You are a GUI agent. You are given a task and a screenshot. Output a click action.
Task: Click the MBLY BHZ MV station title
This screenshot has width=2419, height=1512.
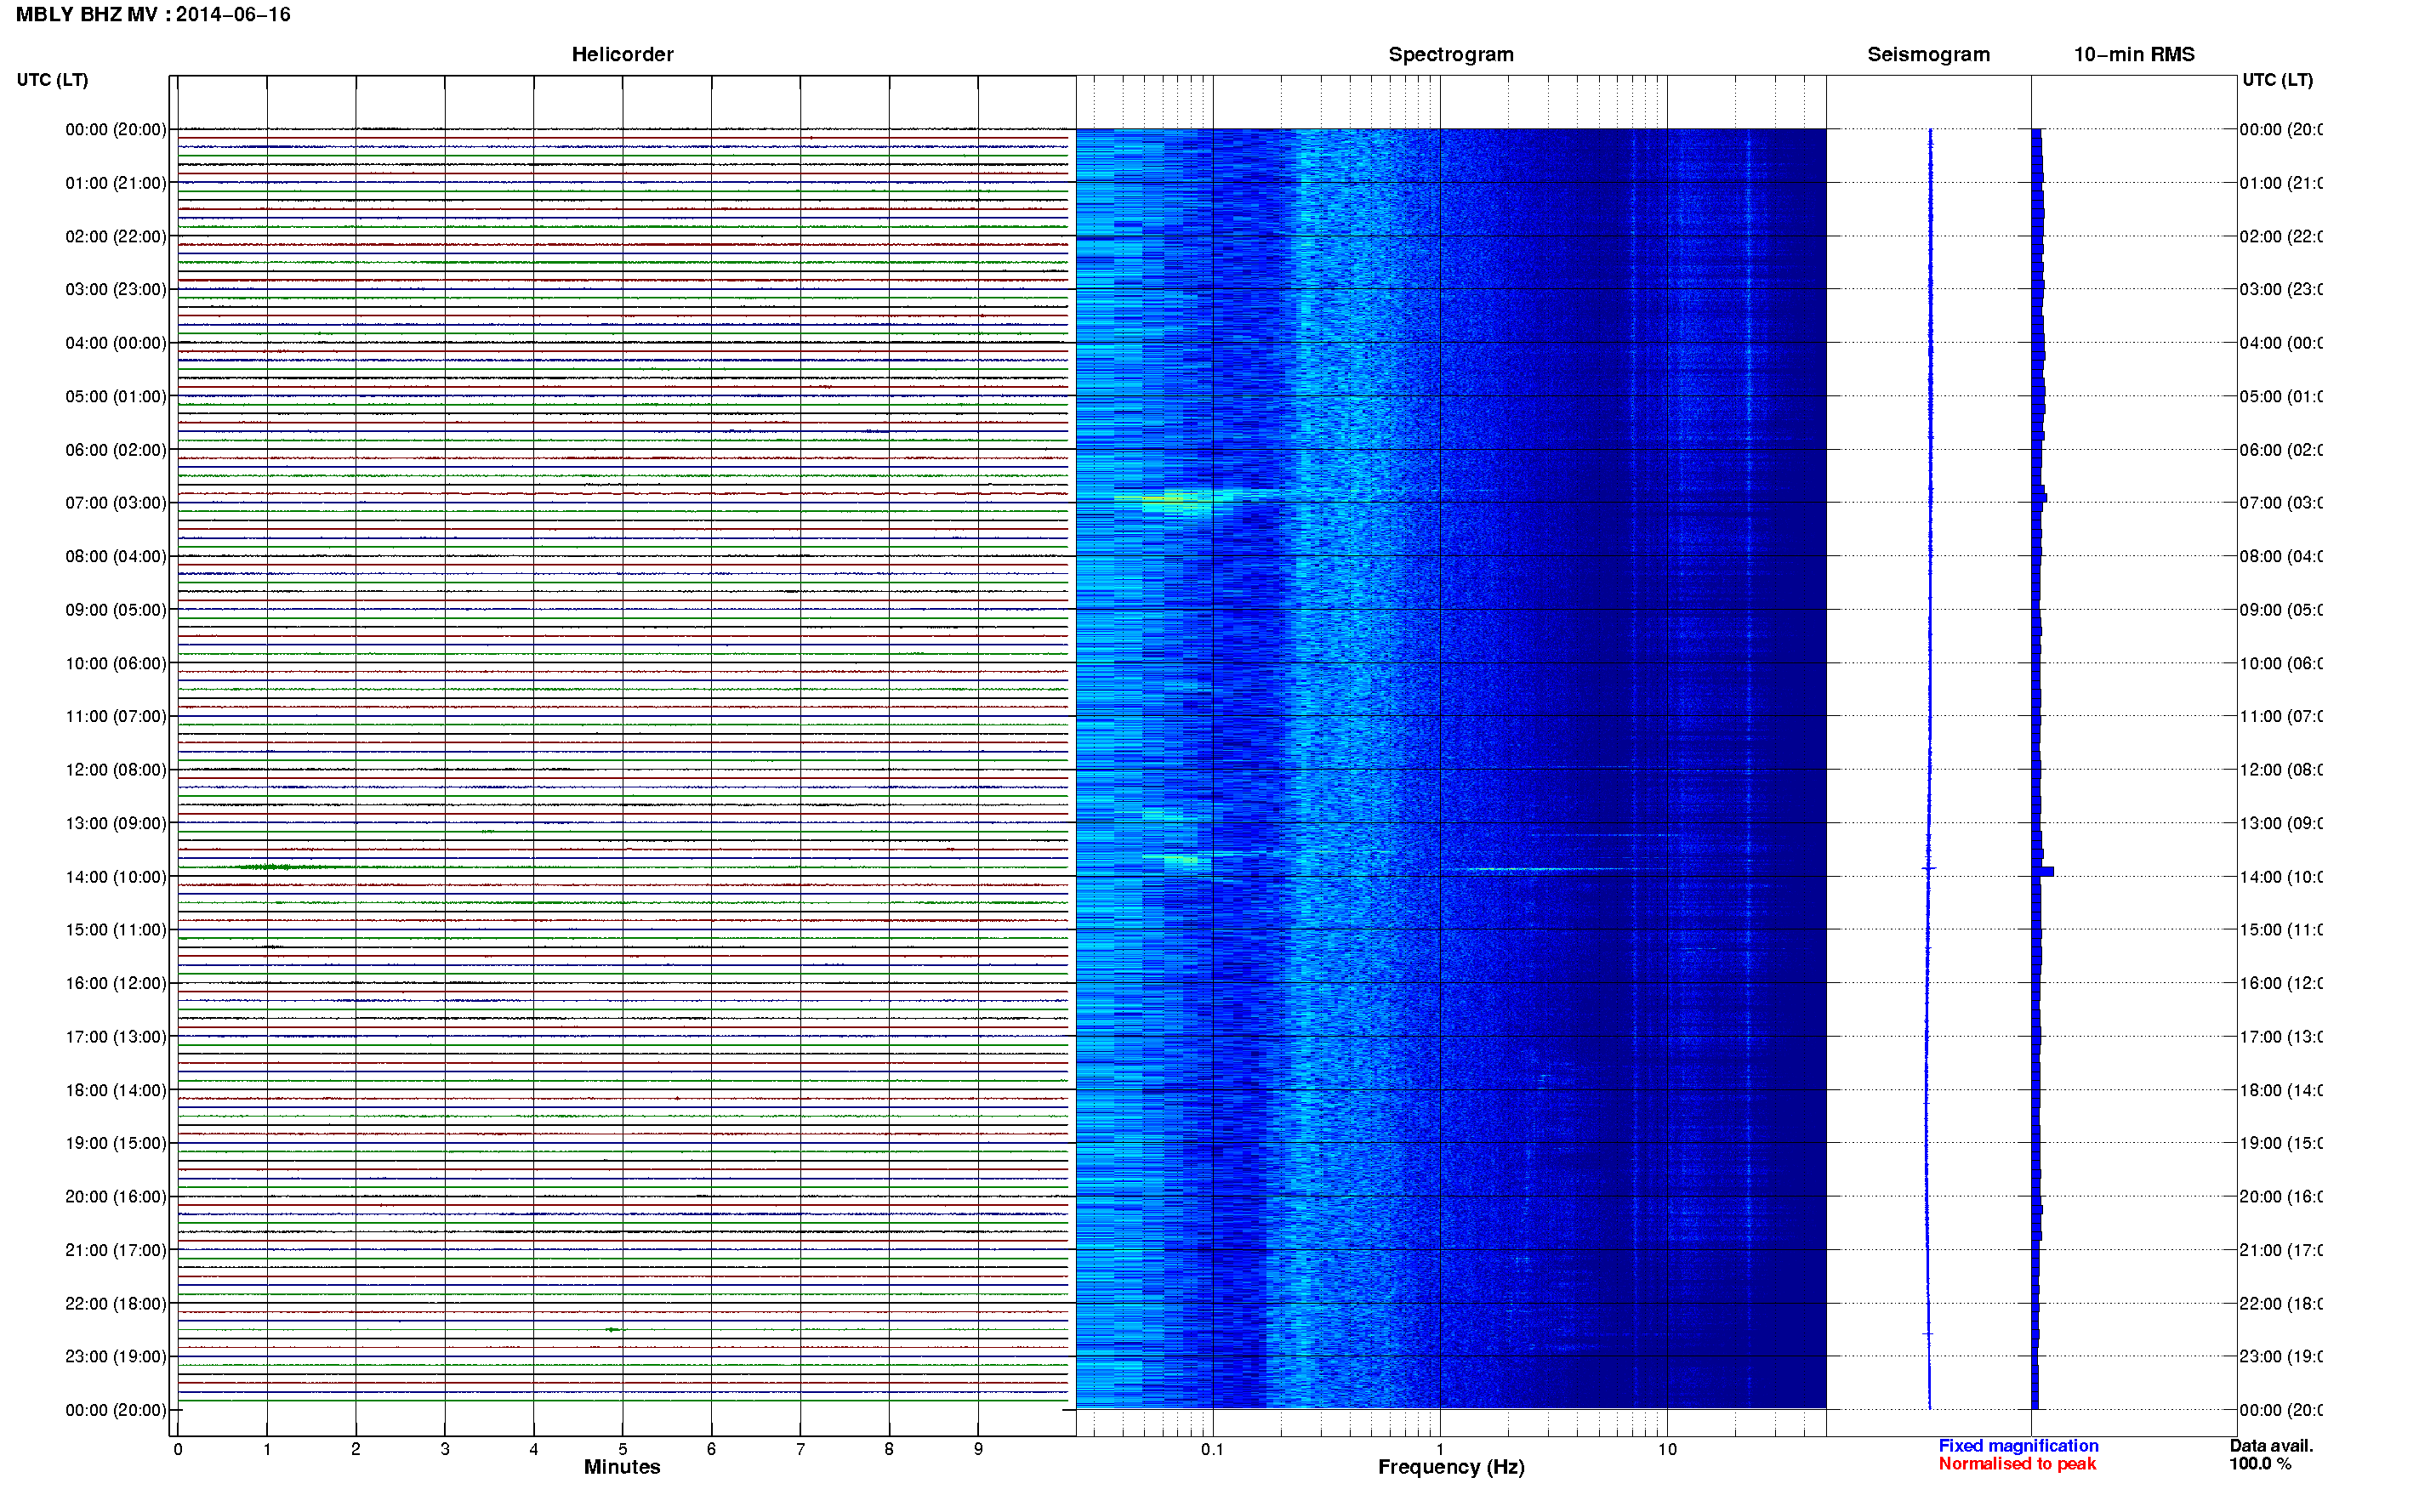[x=153, y=15]
